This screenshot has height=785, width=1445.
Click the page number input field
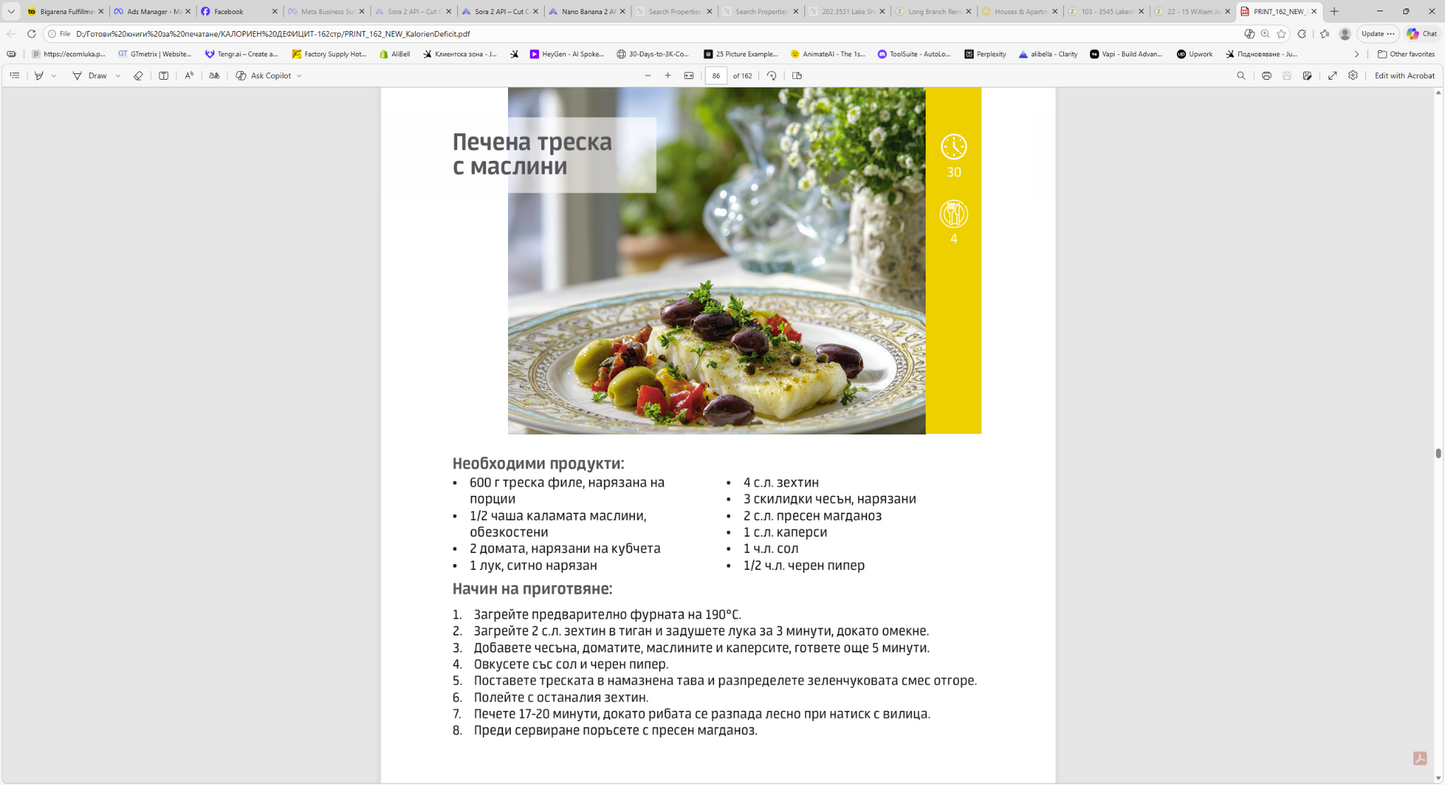tap(716, 76)
